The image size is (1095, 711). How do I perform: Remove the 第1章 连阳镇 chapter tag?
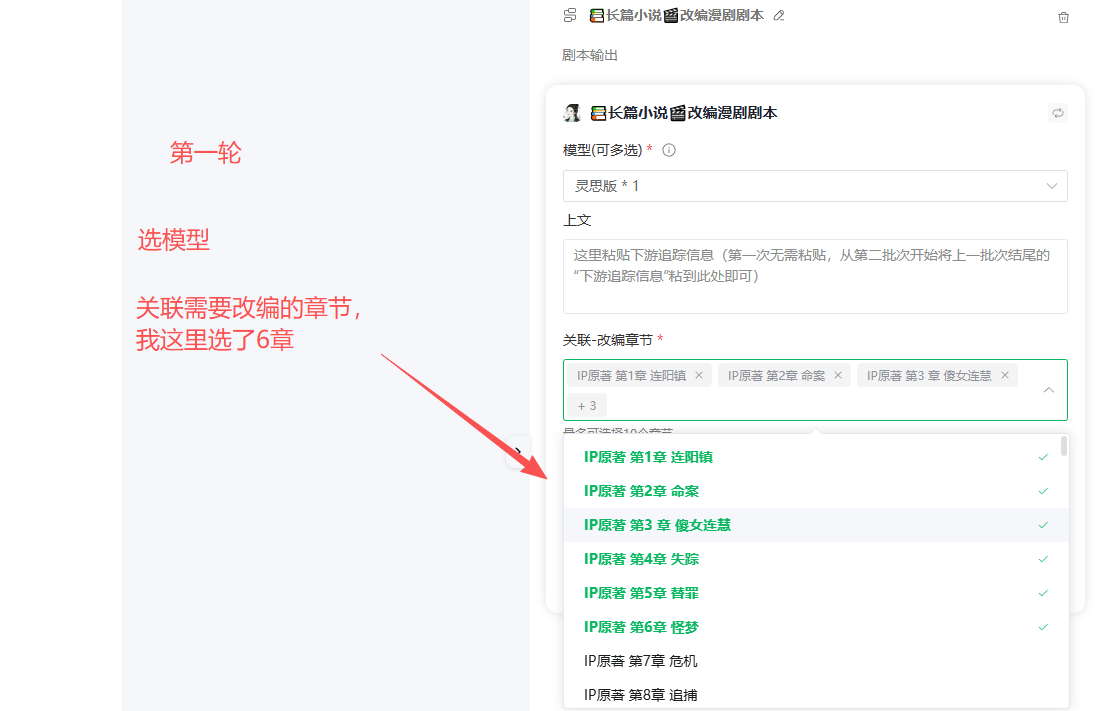pos(699,376)
